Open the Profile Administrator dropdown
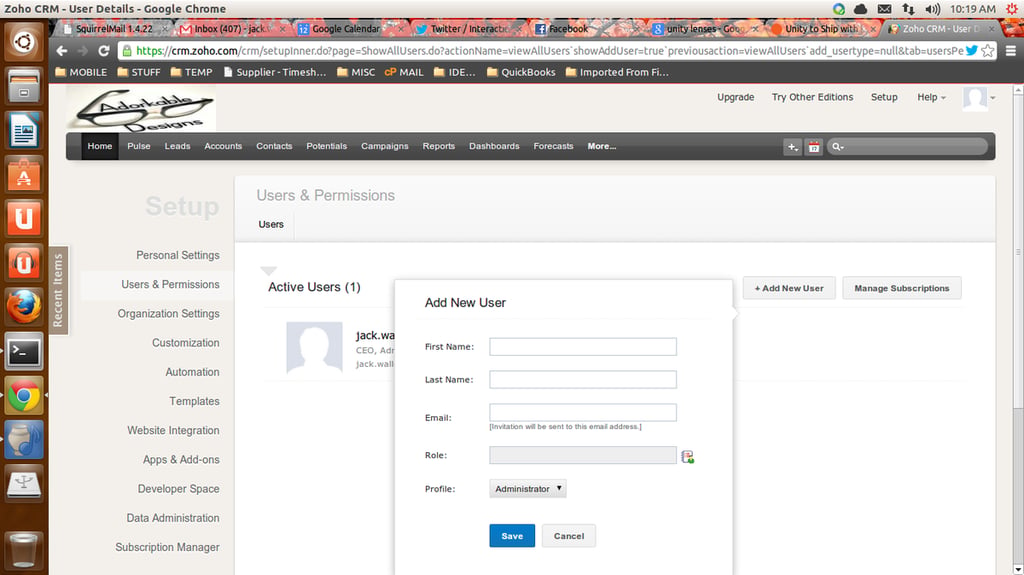This screenshot has height=575, width=1024. [x=528, y=489]
